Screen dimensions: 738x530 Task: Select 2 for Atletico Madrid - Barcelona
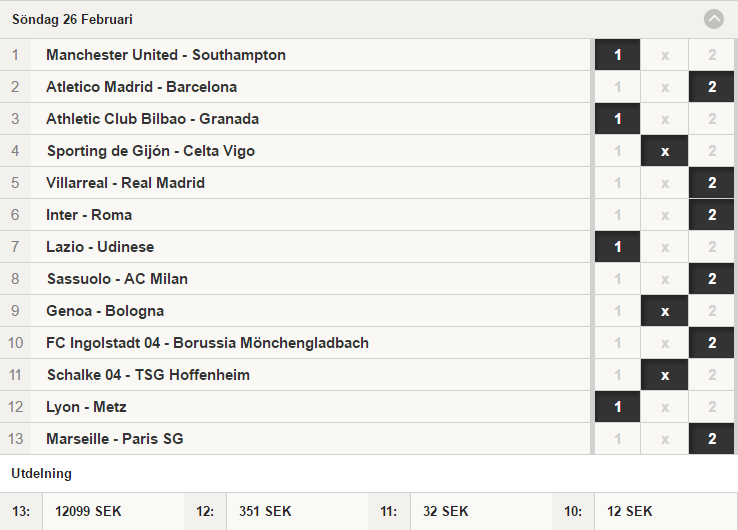[711, 87]
